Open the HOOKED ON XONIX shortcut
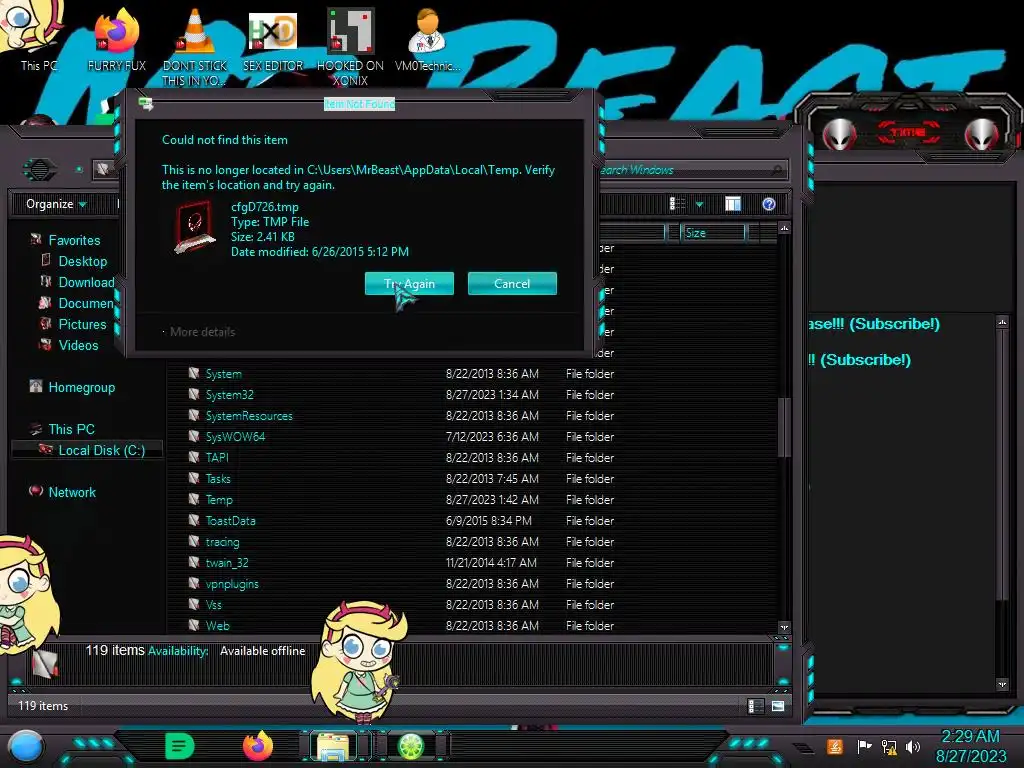This screenshot has width=1024, height=768. tap(350, 46)
